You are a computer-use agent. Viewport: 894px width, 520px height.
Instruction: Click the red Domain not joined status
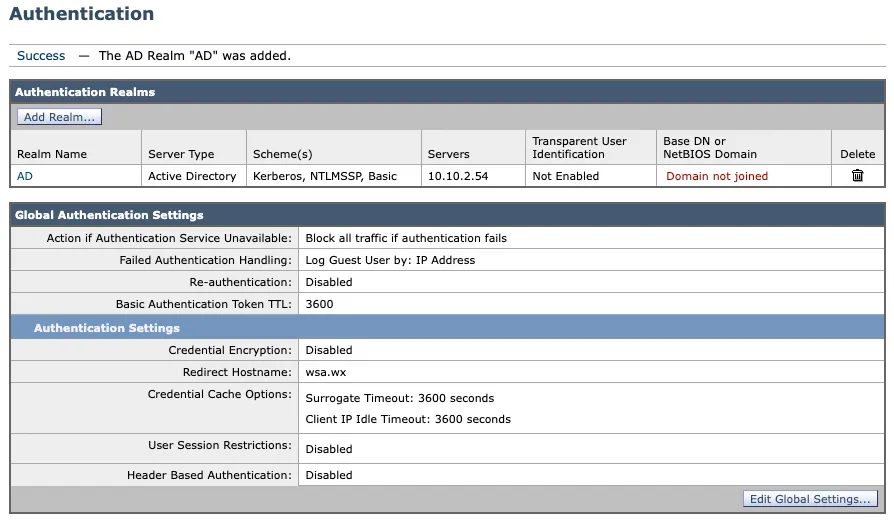[717, 176]
